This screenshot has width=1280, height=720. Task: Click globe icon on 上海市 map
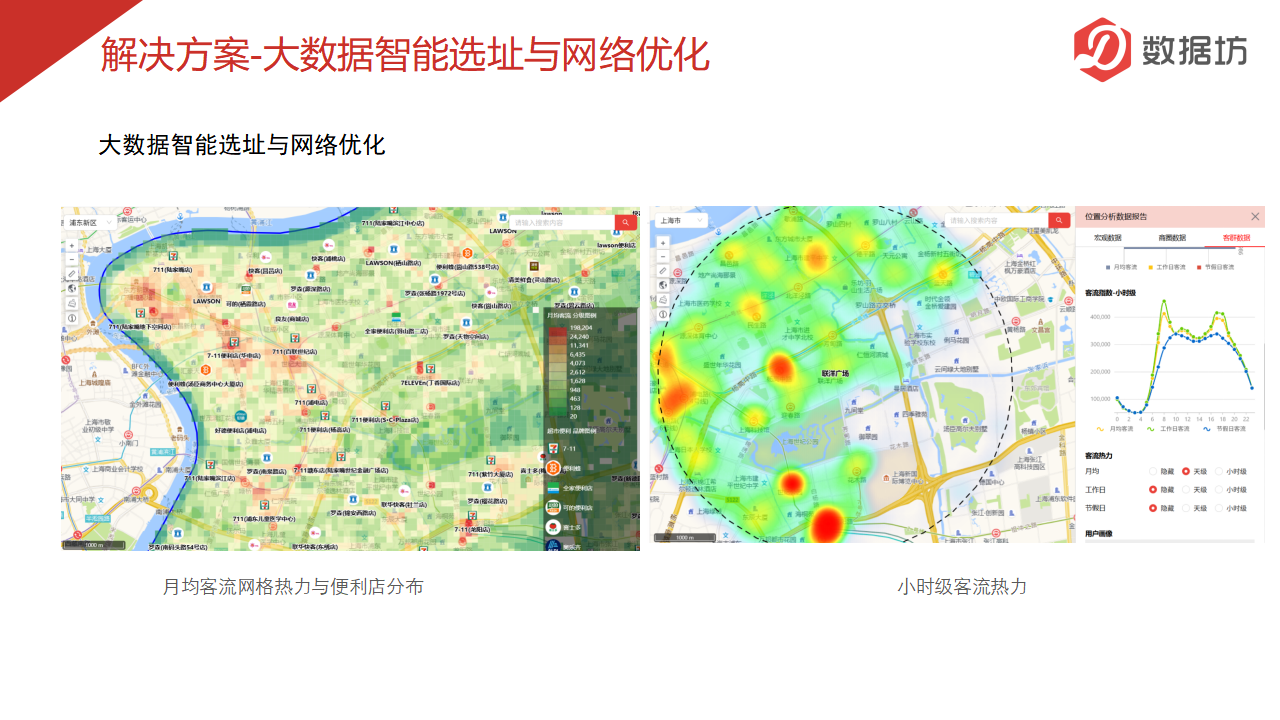tap(663, 285)
